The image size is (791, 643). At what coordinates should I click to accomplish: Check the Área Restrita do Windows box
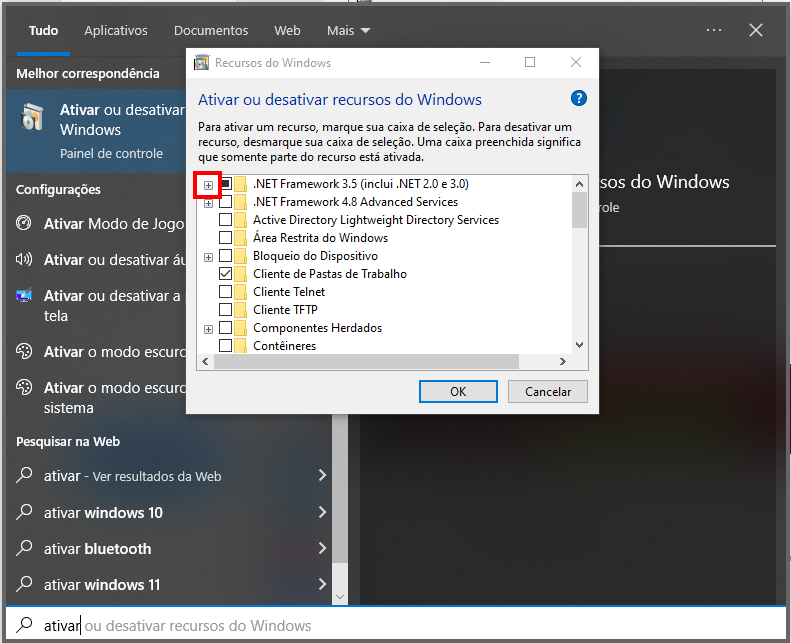[225, 238]
